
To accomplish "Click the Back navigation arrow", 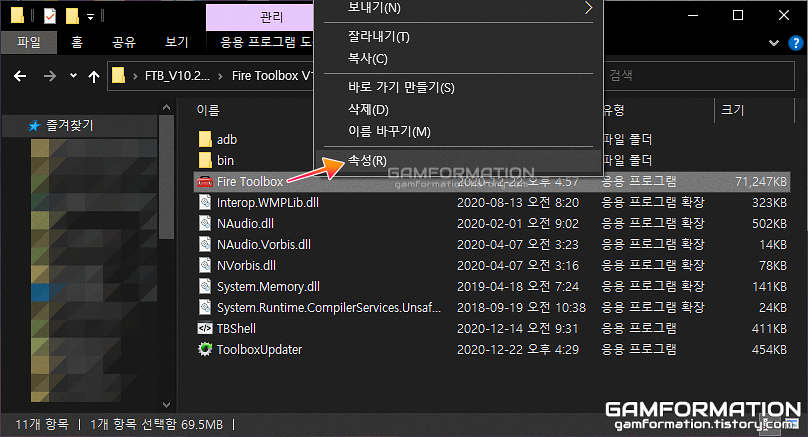I will (x=20, y=76).
